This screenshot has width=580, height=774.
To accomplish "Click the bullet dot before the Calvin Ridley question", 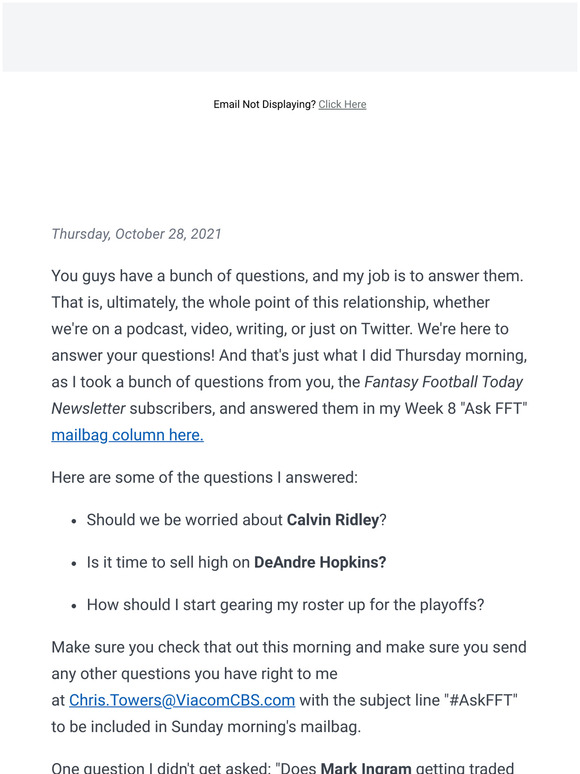I will (x=74, y=521).
